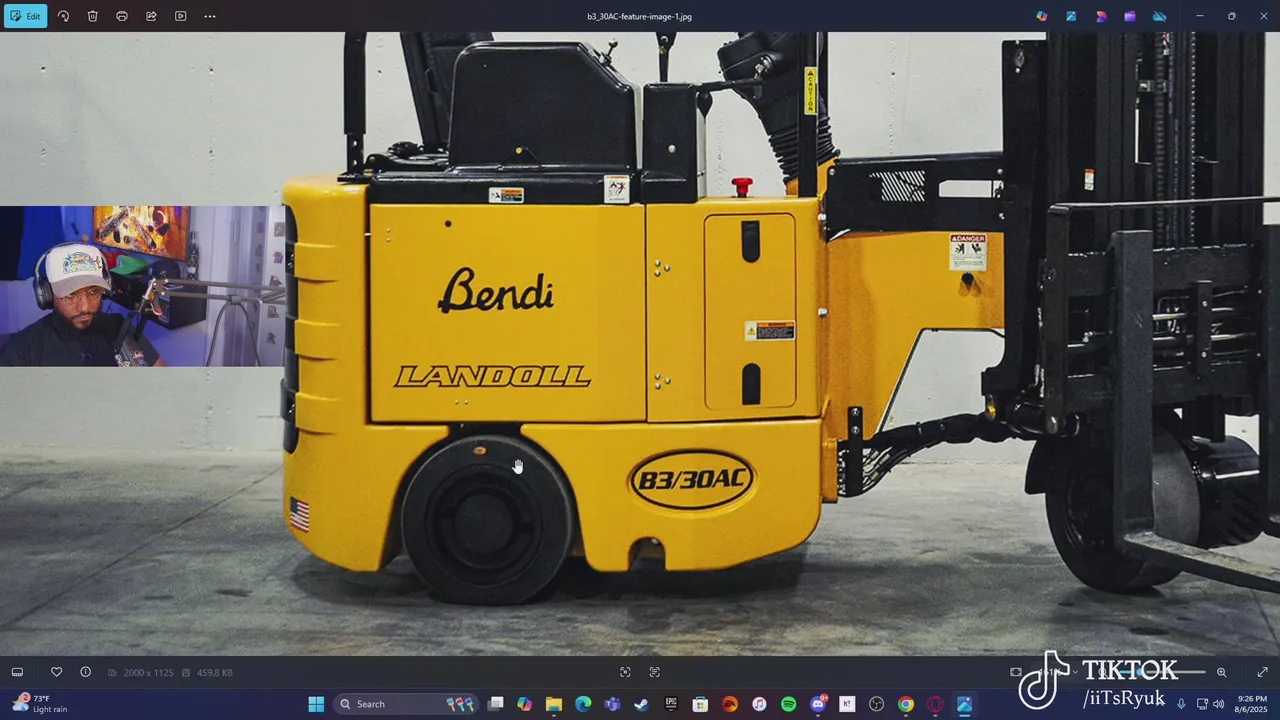Open Epic Games Launcher on the taskbar
The image size is (1280, 720).
tap(671, 704)
